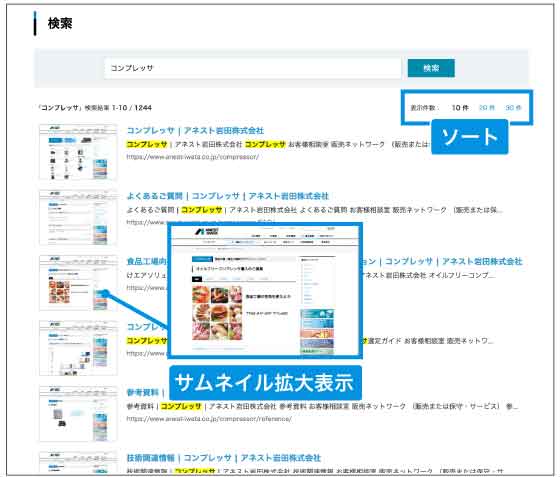Open the 参考資料 result title link
Image resolution: width=560 pixels, height=477 pixels.
pos(143,392)
